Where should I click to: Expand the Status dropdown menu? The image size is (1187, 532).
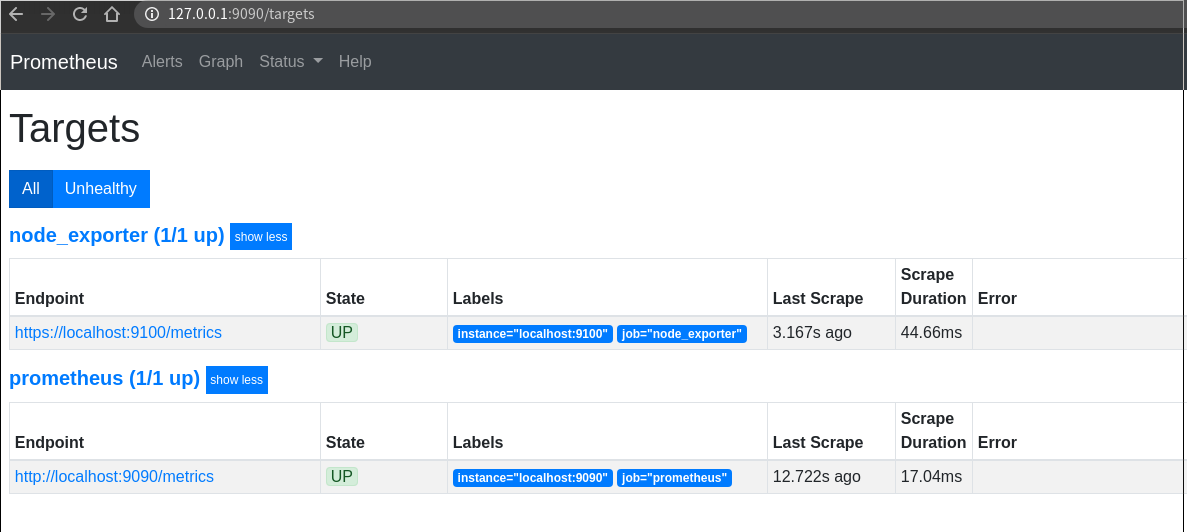290,62
